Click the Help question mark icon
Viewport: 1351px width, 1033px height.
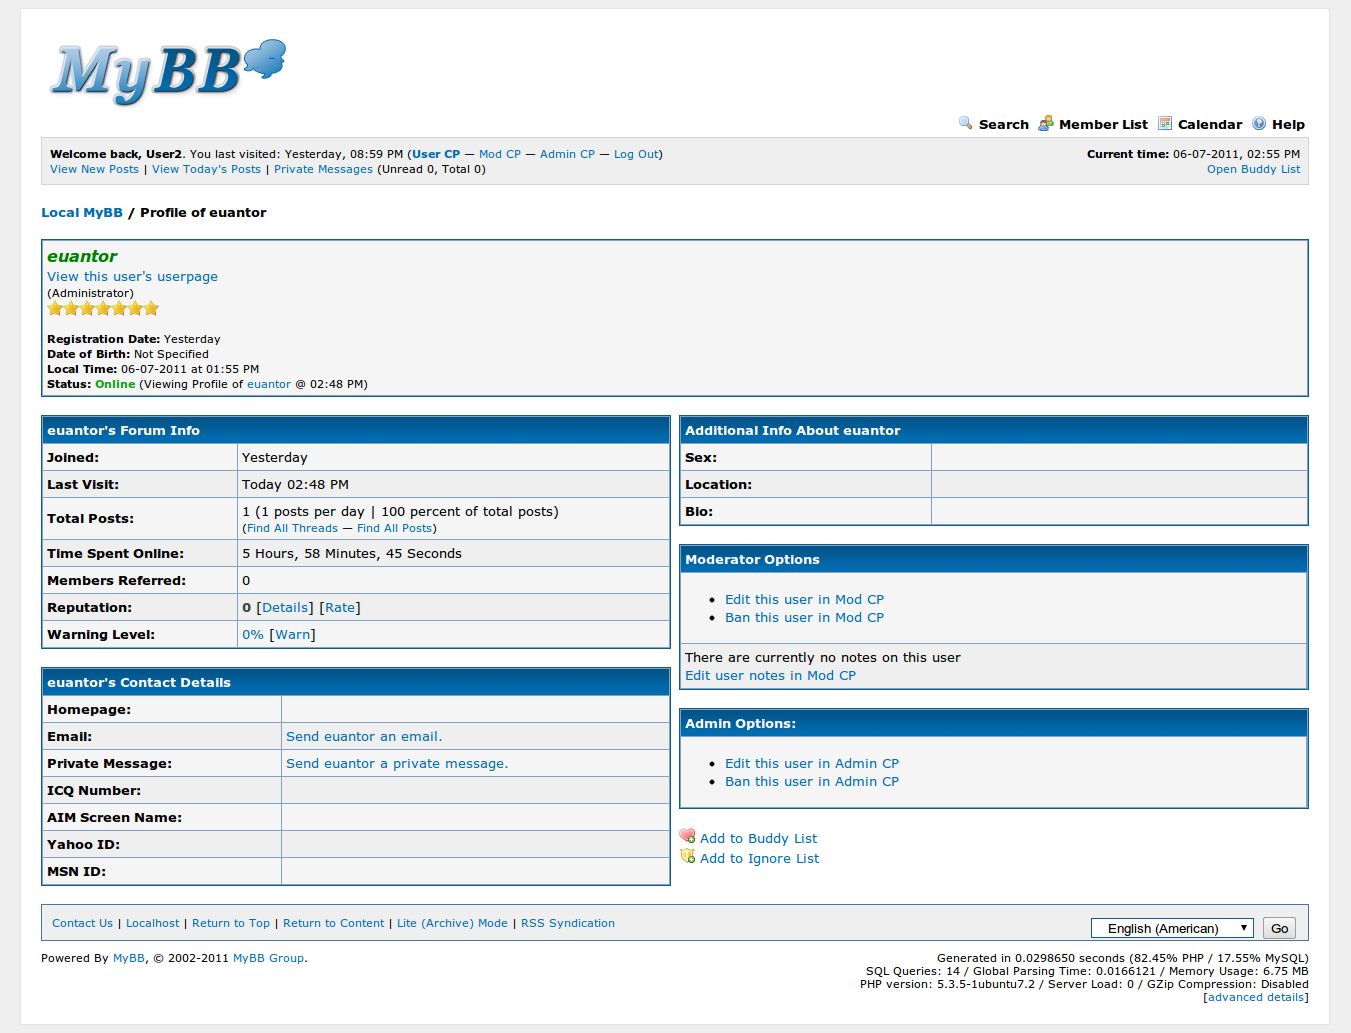(x=1259, y=123)
